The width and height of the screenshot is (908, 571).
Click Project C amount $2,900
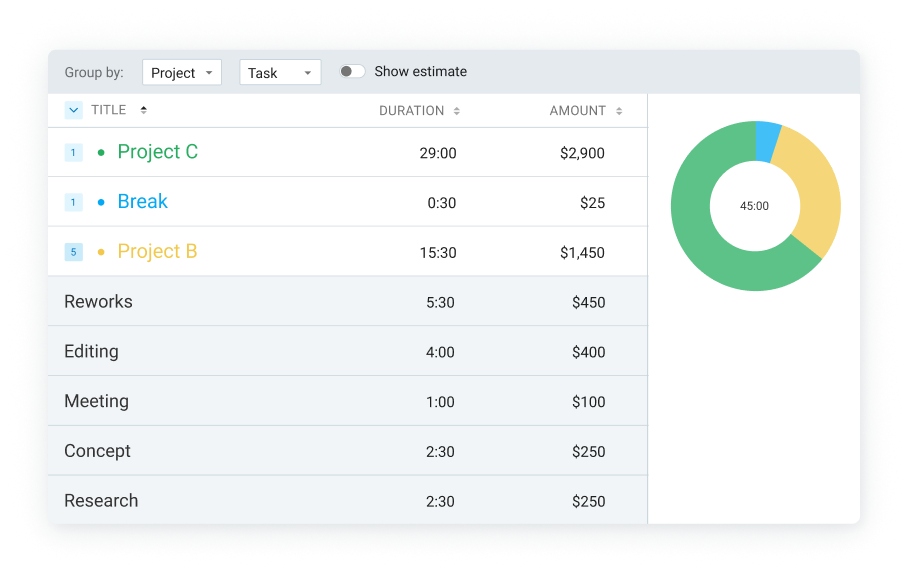coord(582,153)
